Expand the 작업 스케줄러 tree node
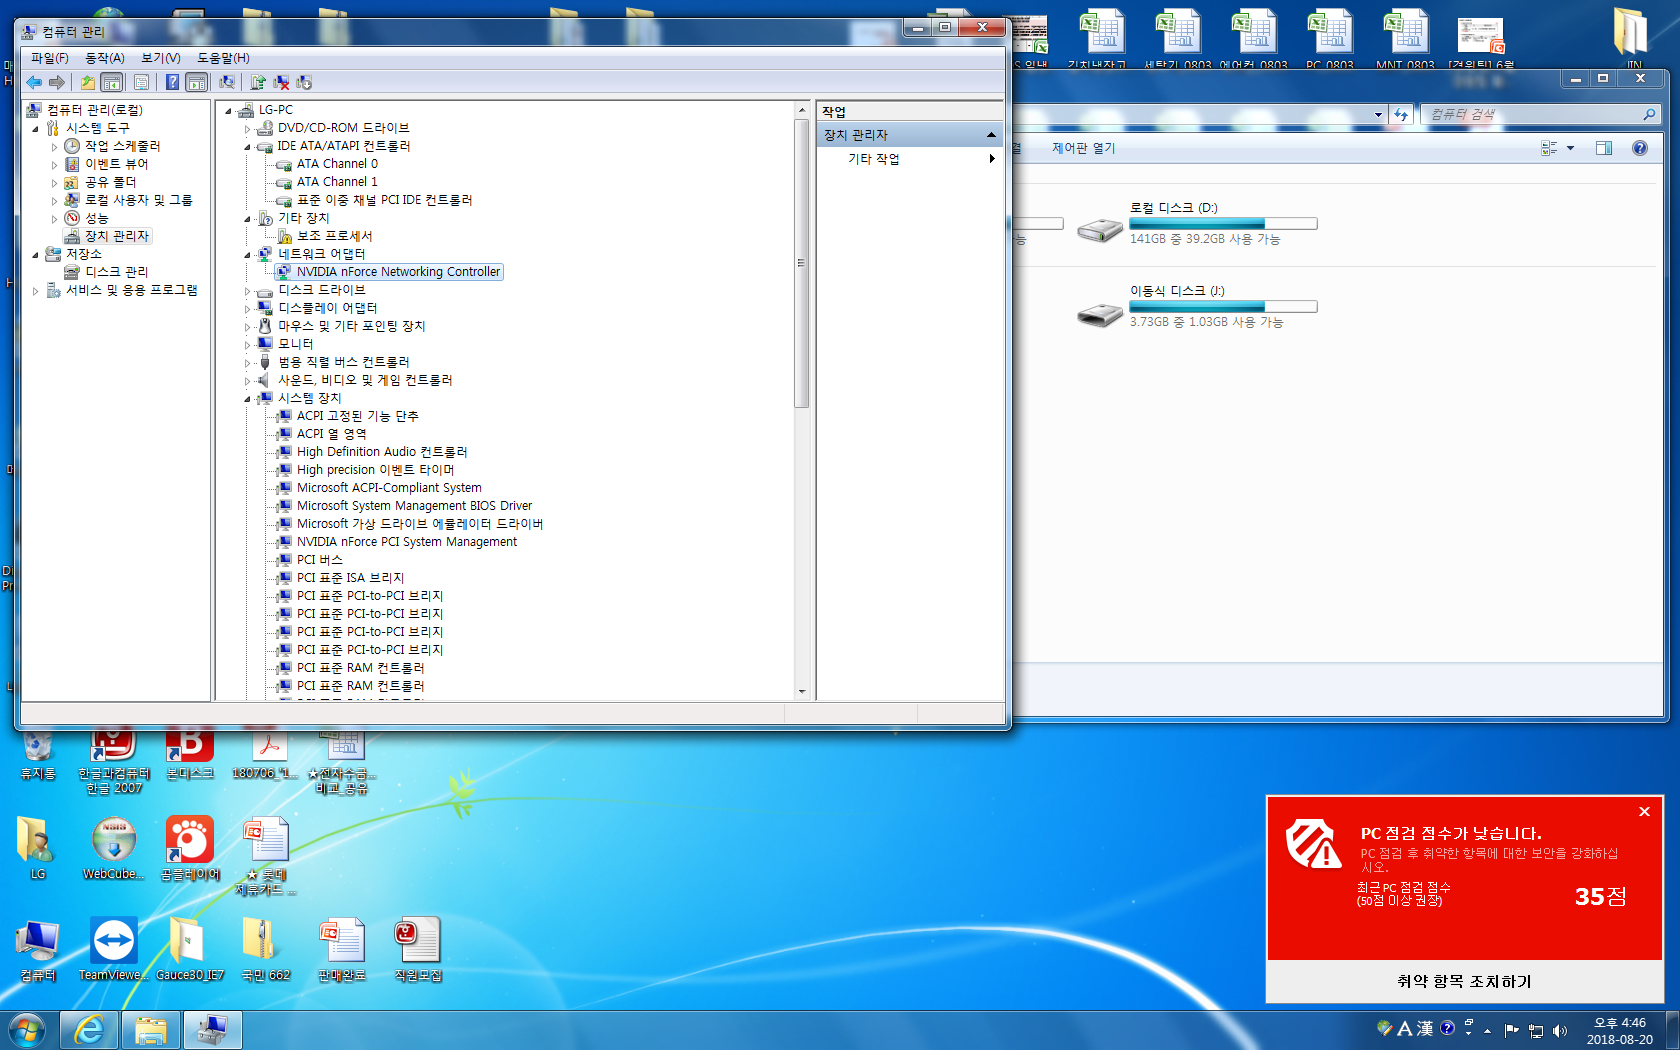The image size is (1680, 1050). point(54,147)
